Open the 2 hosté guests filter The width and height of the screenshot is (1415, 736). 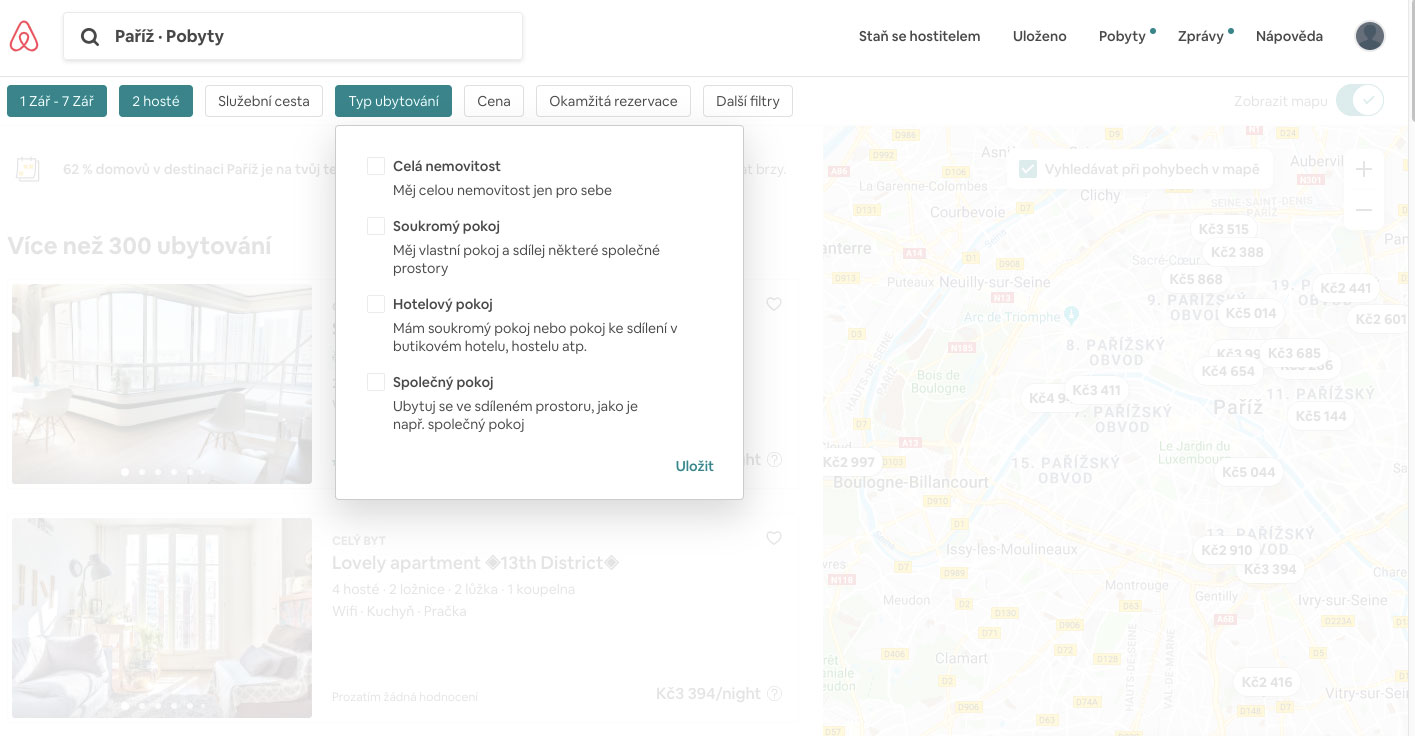(x=156, y=101)
